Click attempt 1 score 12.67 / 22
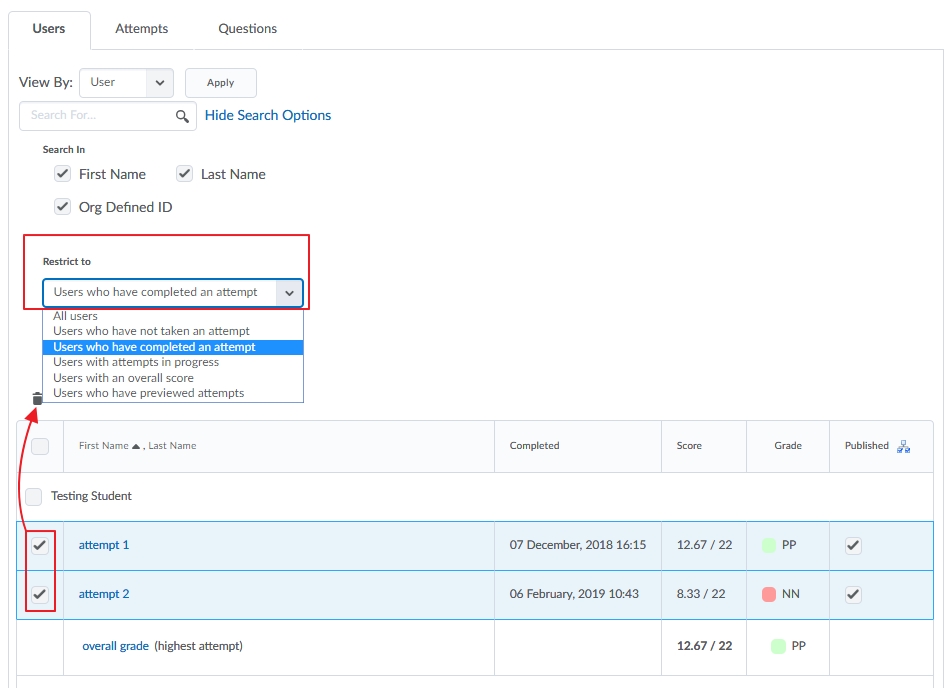 click(x=704, y=545)
